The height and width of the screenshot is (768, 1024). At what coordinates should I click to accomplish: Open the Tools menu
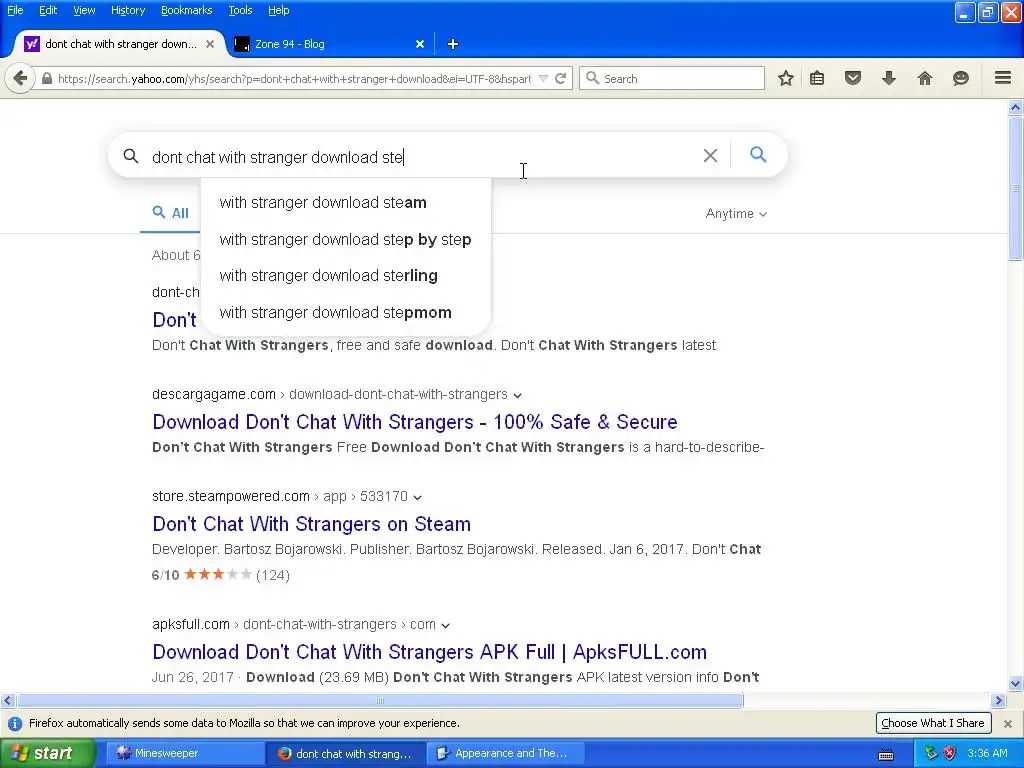tap(240, 10)
